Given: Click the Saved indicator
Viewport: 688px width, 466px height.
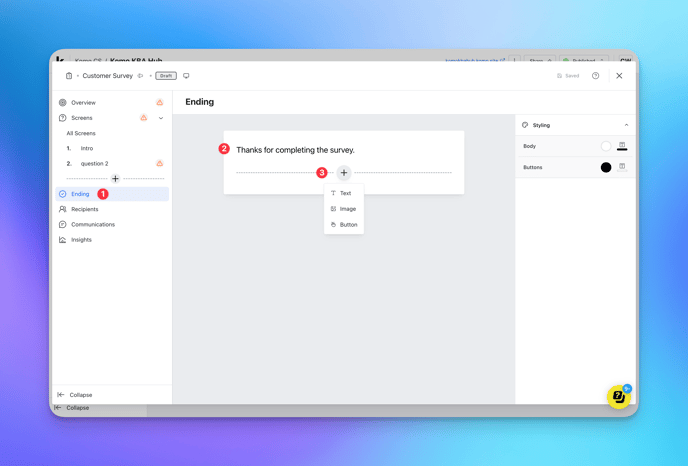Looking at the screenshot, I should coord(568,76).
